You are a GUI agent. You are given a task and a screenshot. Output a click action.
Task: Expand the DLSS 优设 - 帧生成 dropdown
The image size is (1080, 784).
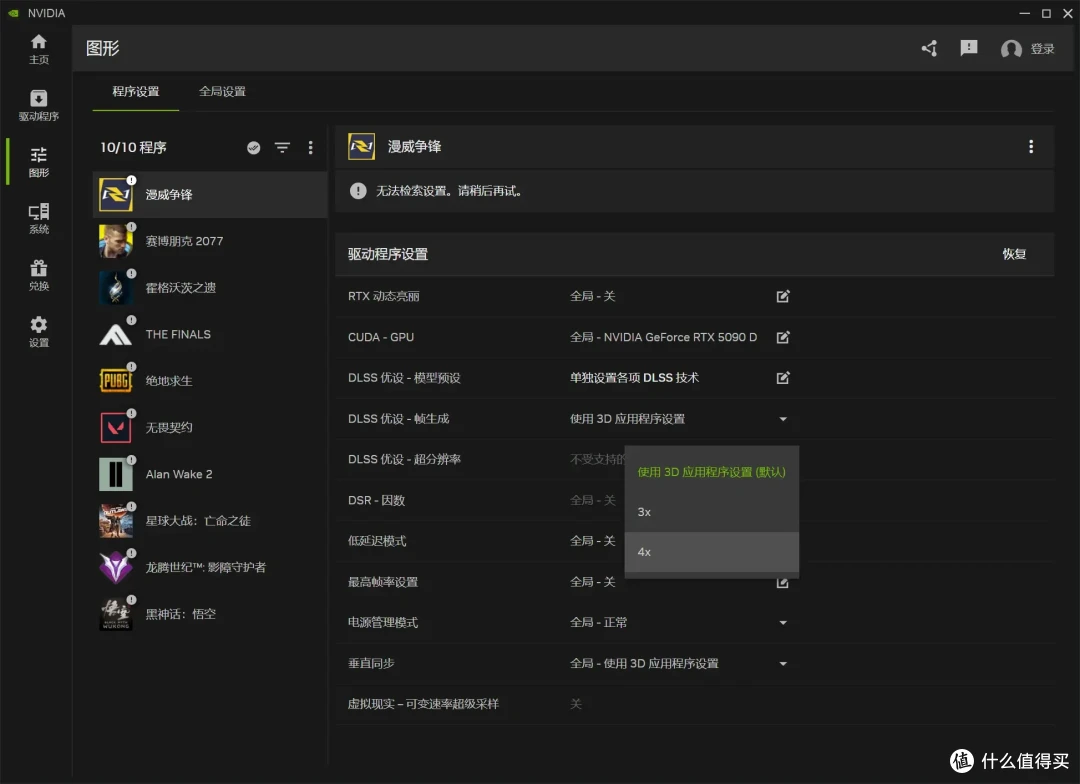point(782,419)
